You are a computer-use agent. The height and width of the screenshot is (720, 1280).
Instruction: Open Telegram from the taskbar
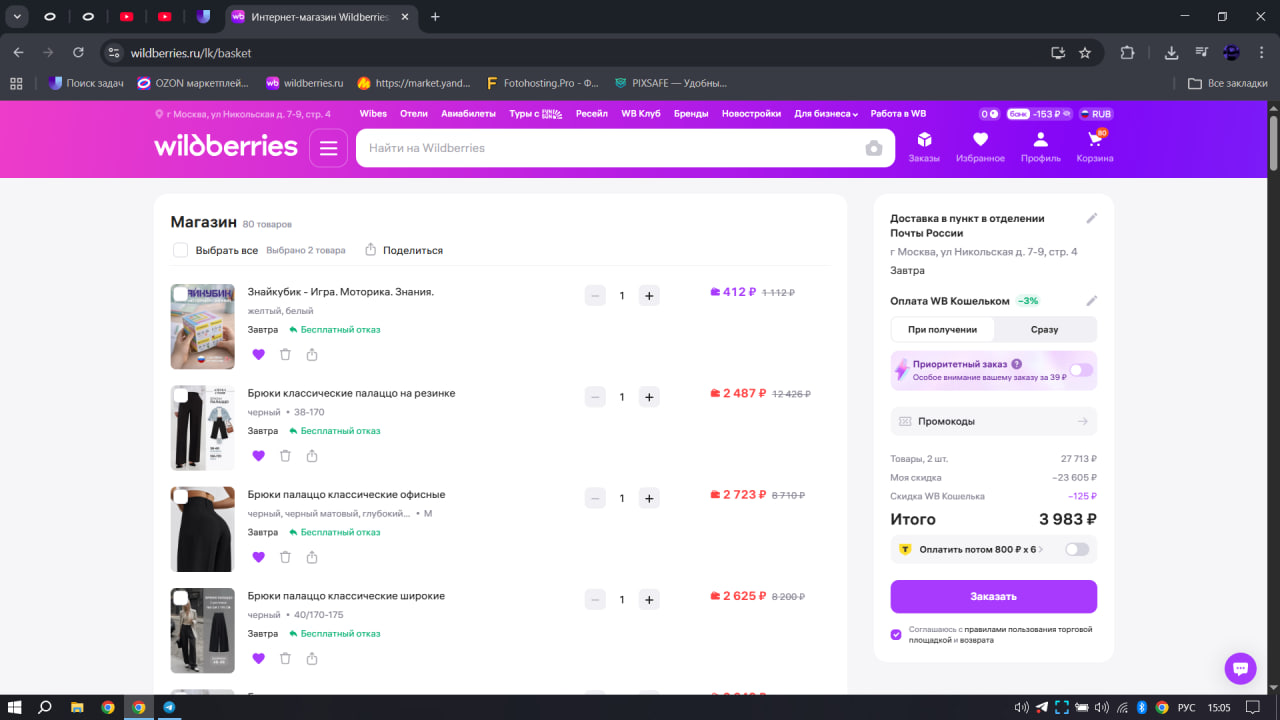coord(169,707)
